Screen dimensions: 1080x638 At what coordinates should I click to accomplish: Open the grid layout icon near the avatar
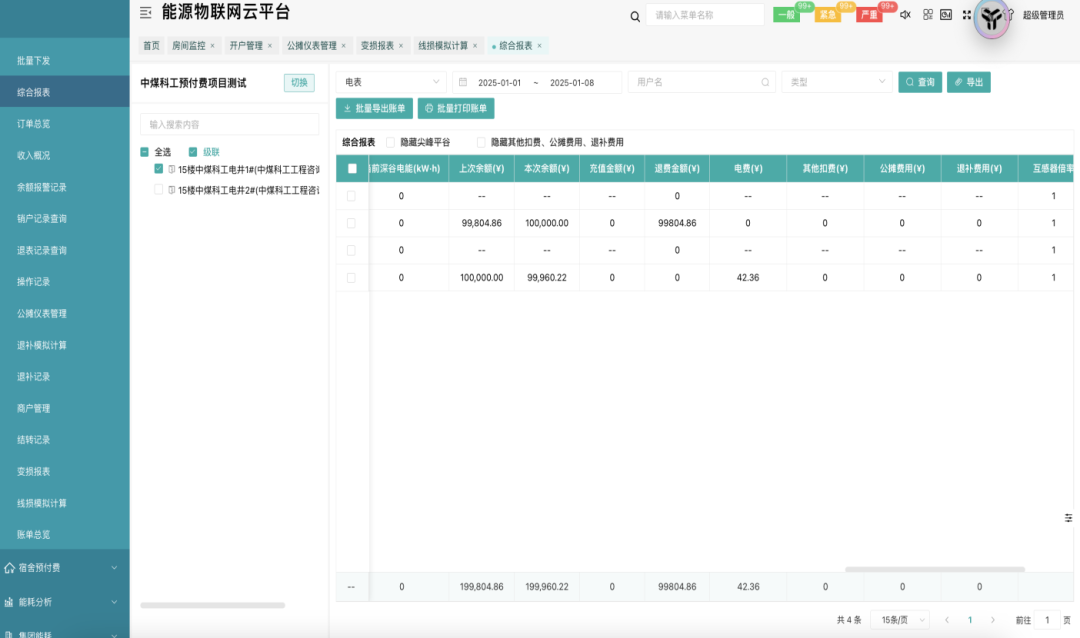point(927,14)
